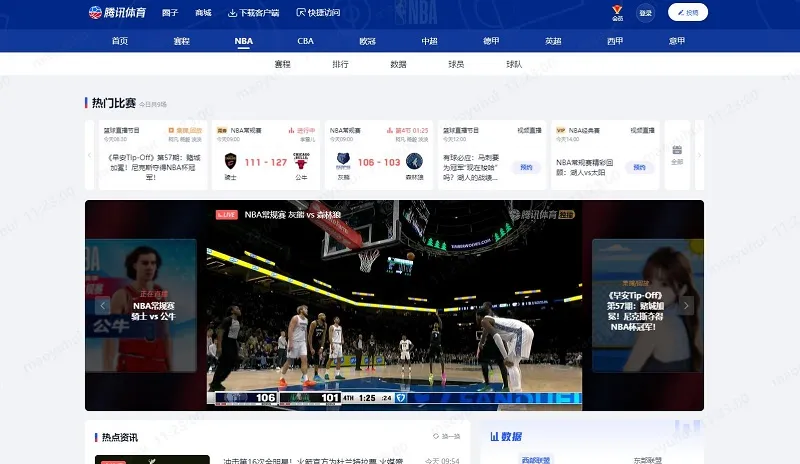Open the 圈子 link in the top bar
800x464 pixels.
click(x=170, y=13)
